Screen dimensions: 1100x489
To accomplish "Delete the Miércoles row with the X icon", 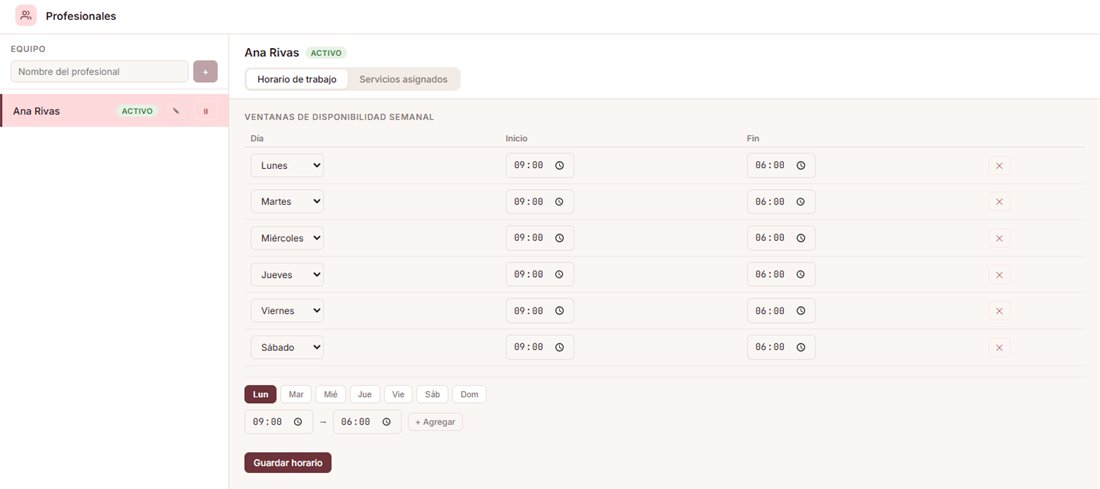I will [999, 239].
